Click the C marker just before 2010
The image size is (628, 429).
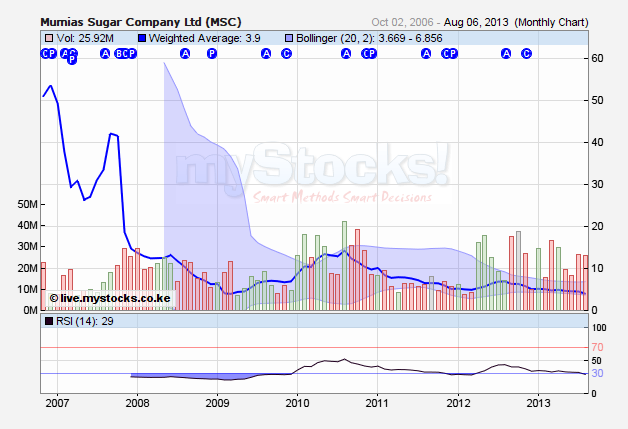286,53
